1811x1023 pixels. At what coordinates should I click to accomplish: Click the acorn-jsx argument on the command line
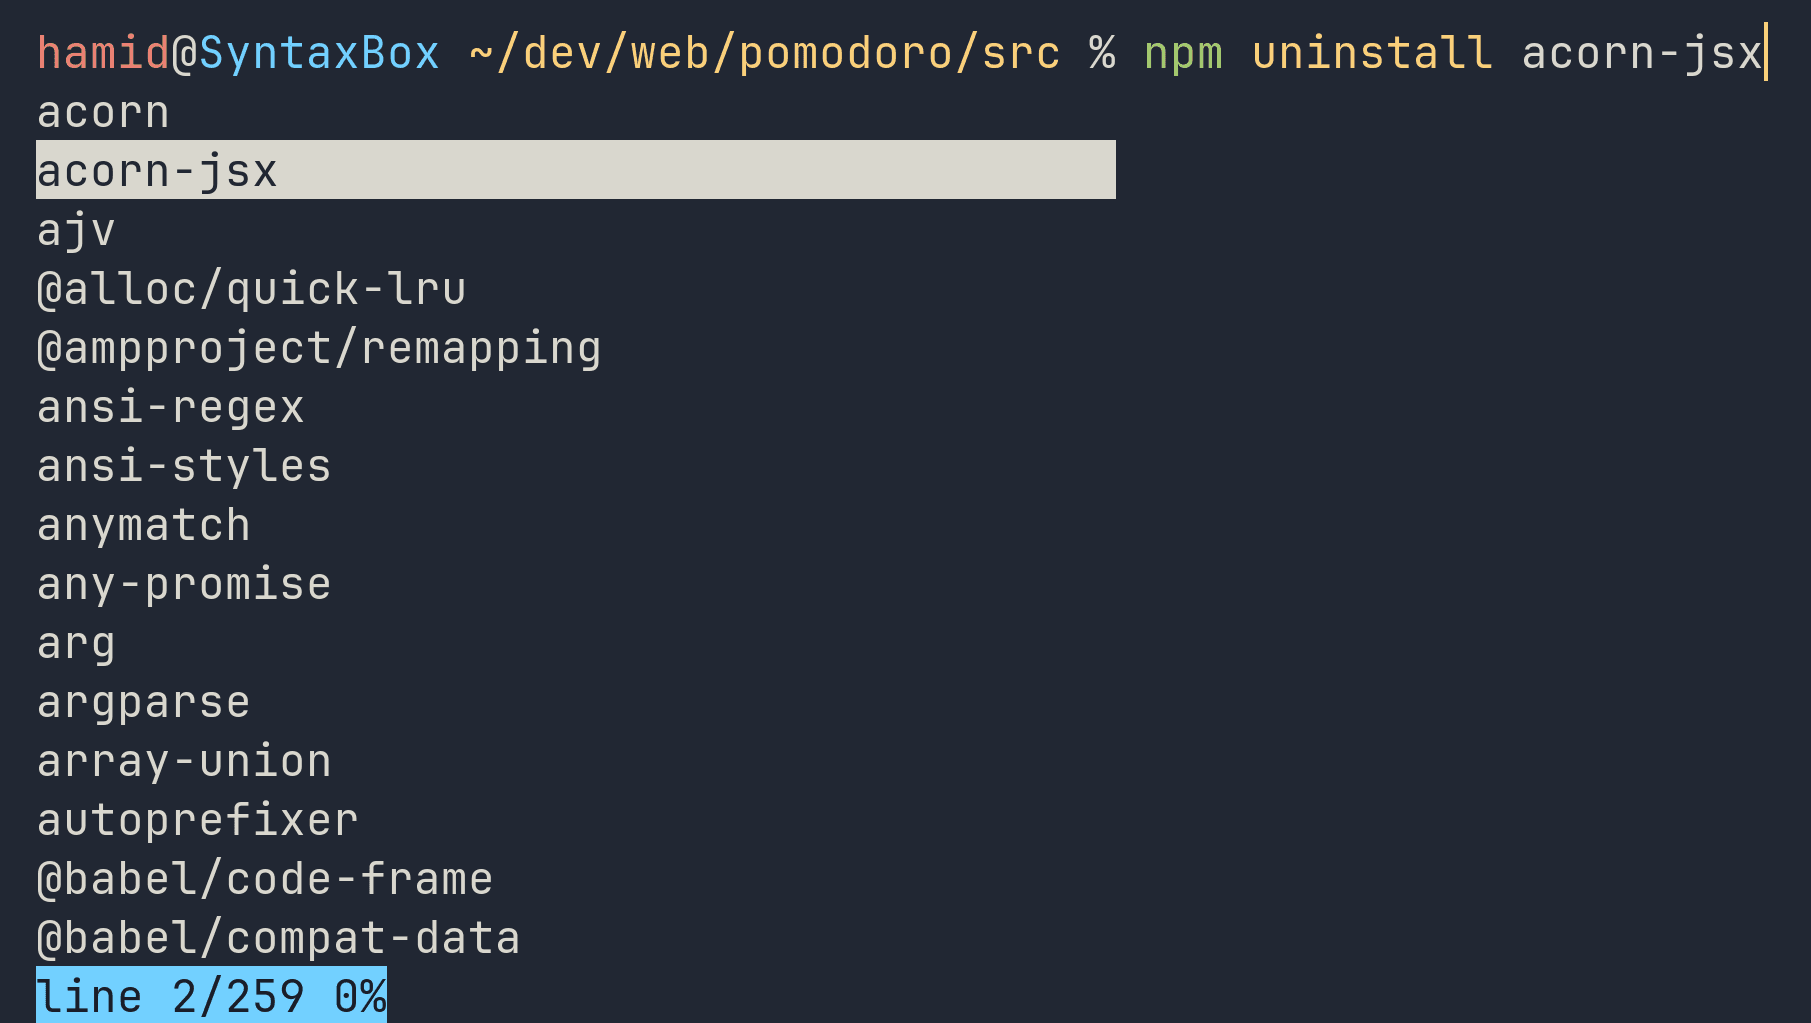tap(1641, 53)
